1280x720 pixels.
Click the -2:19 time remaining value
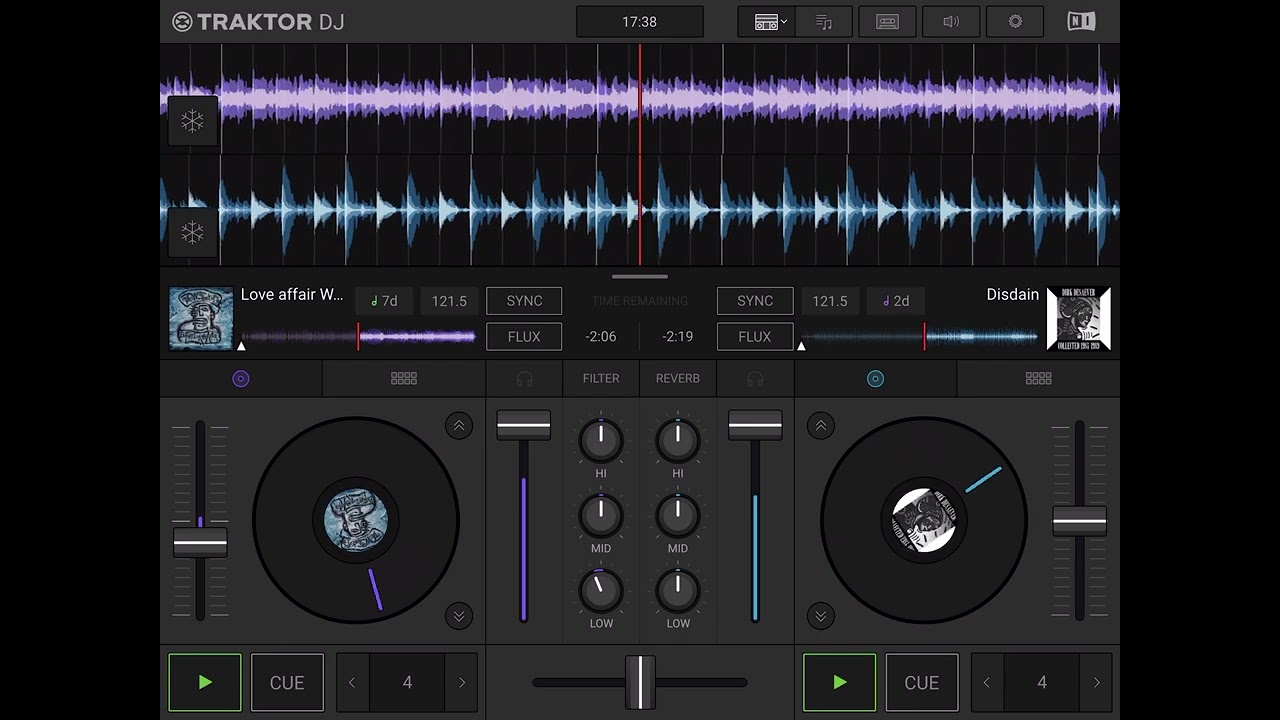[x=678, y=337]
